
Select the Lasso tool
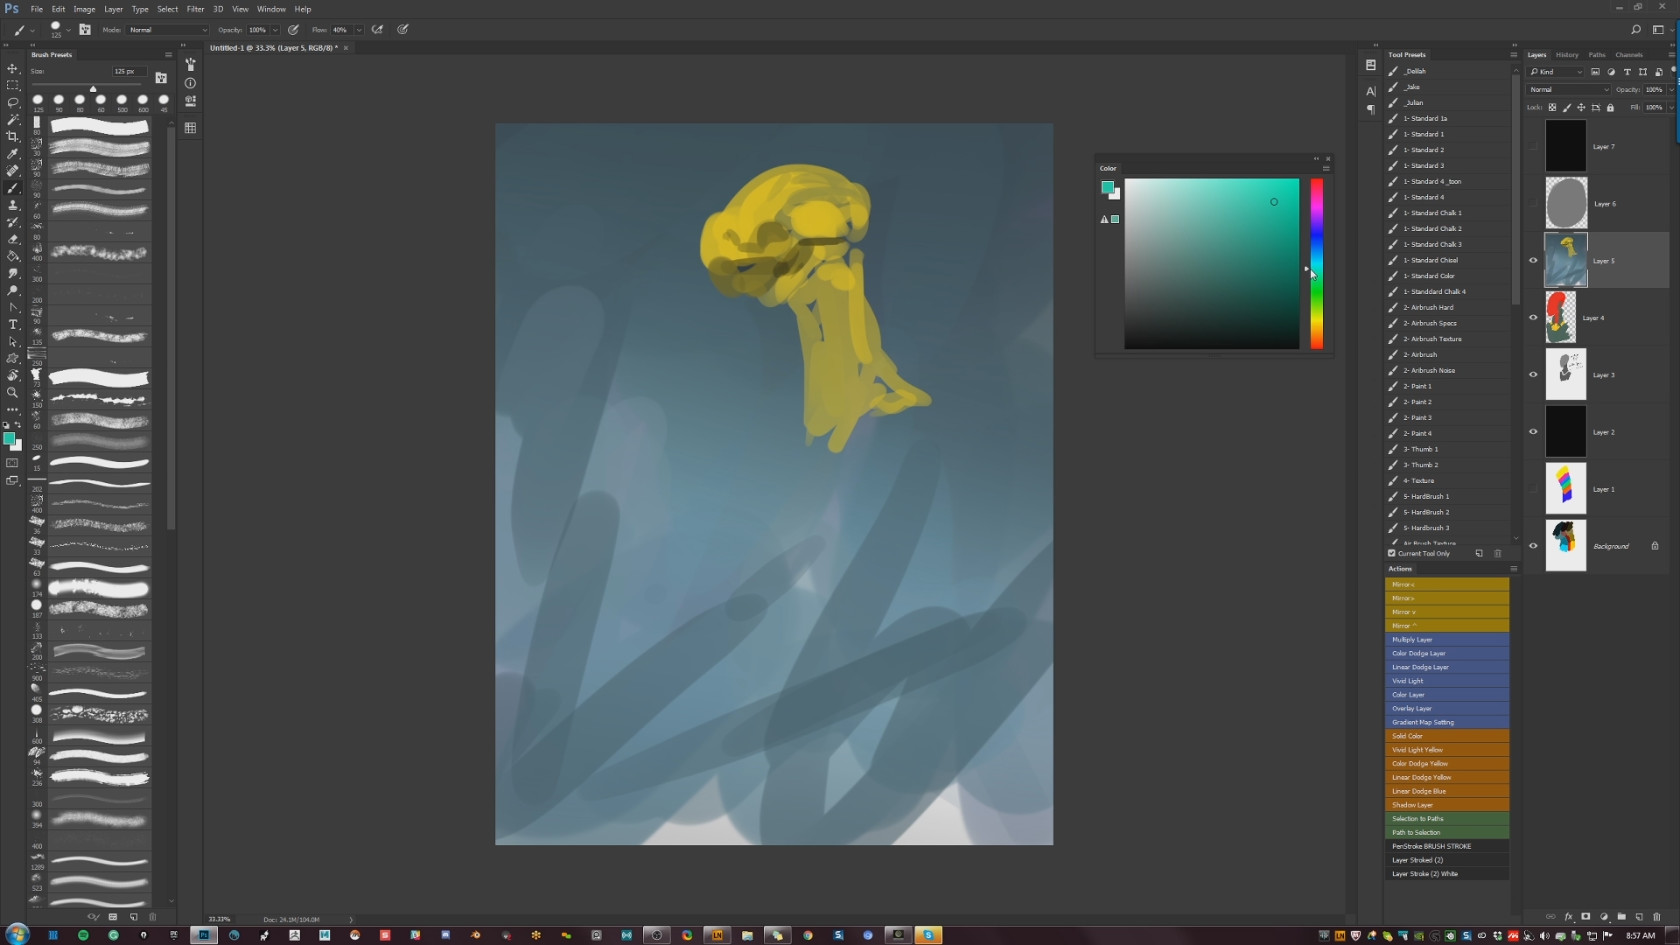tap(13, 102)
